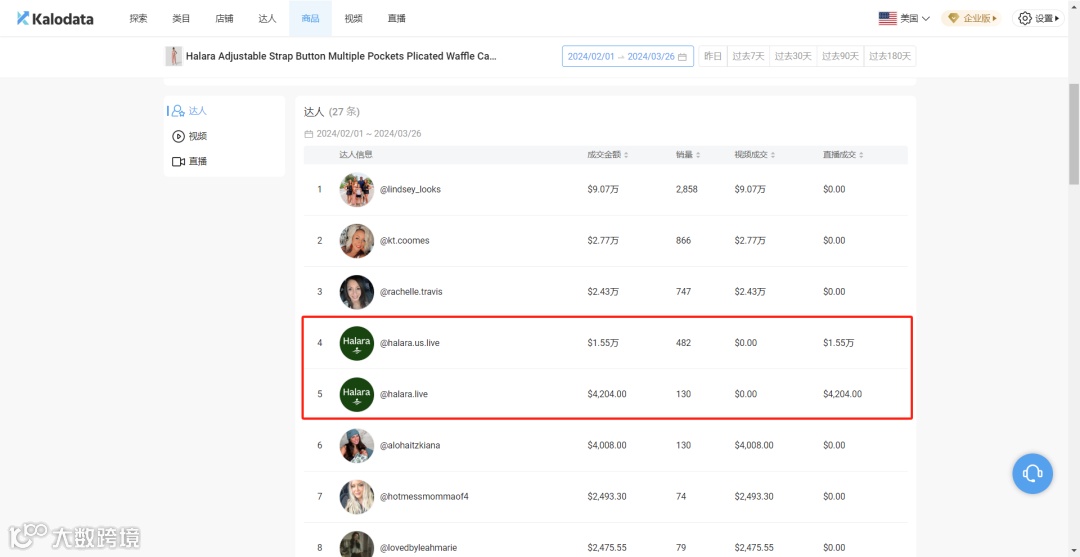This screenshot has width=1080, height=557.
Task: Select the 过去180天 date filter
Action: pyautogui.click(x=890, y=56)
